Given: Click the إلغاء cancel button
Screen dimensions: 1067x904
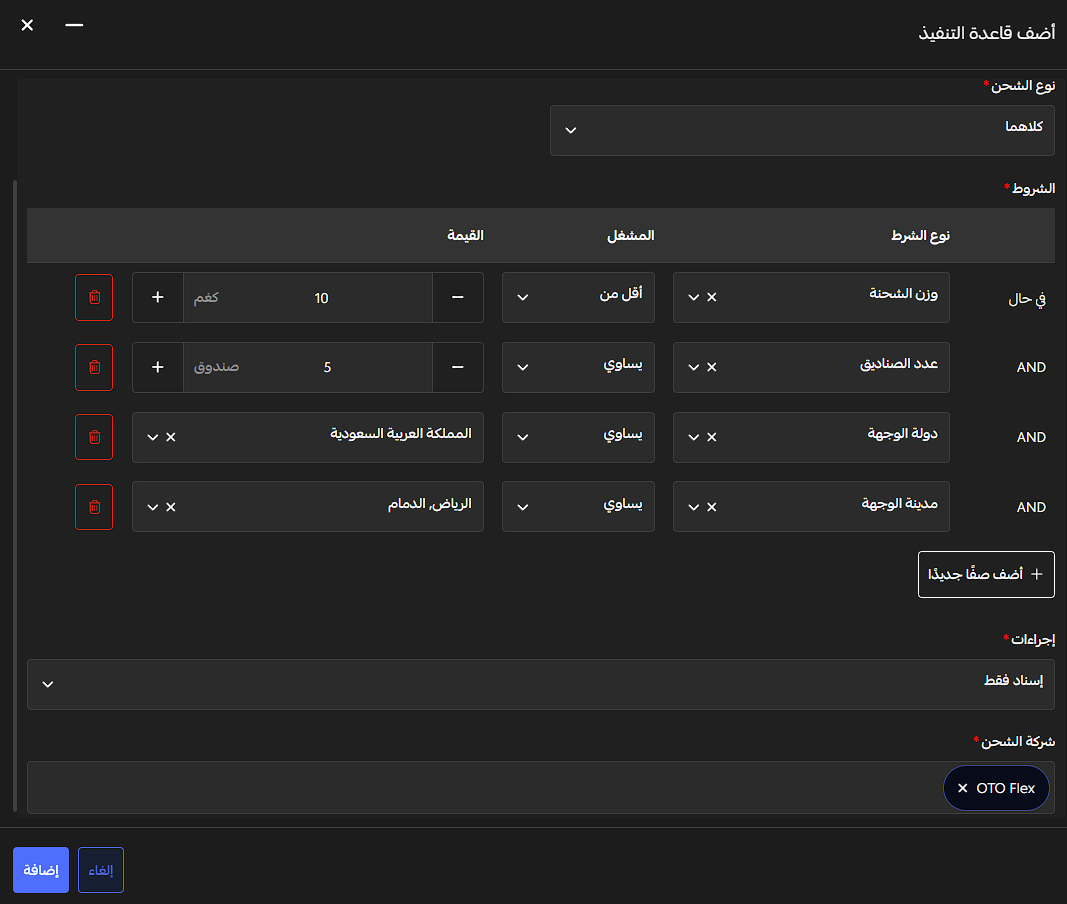Looking at the screenshot, I should point(101,870).
